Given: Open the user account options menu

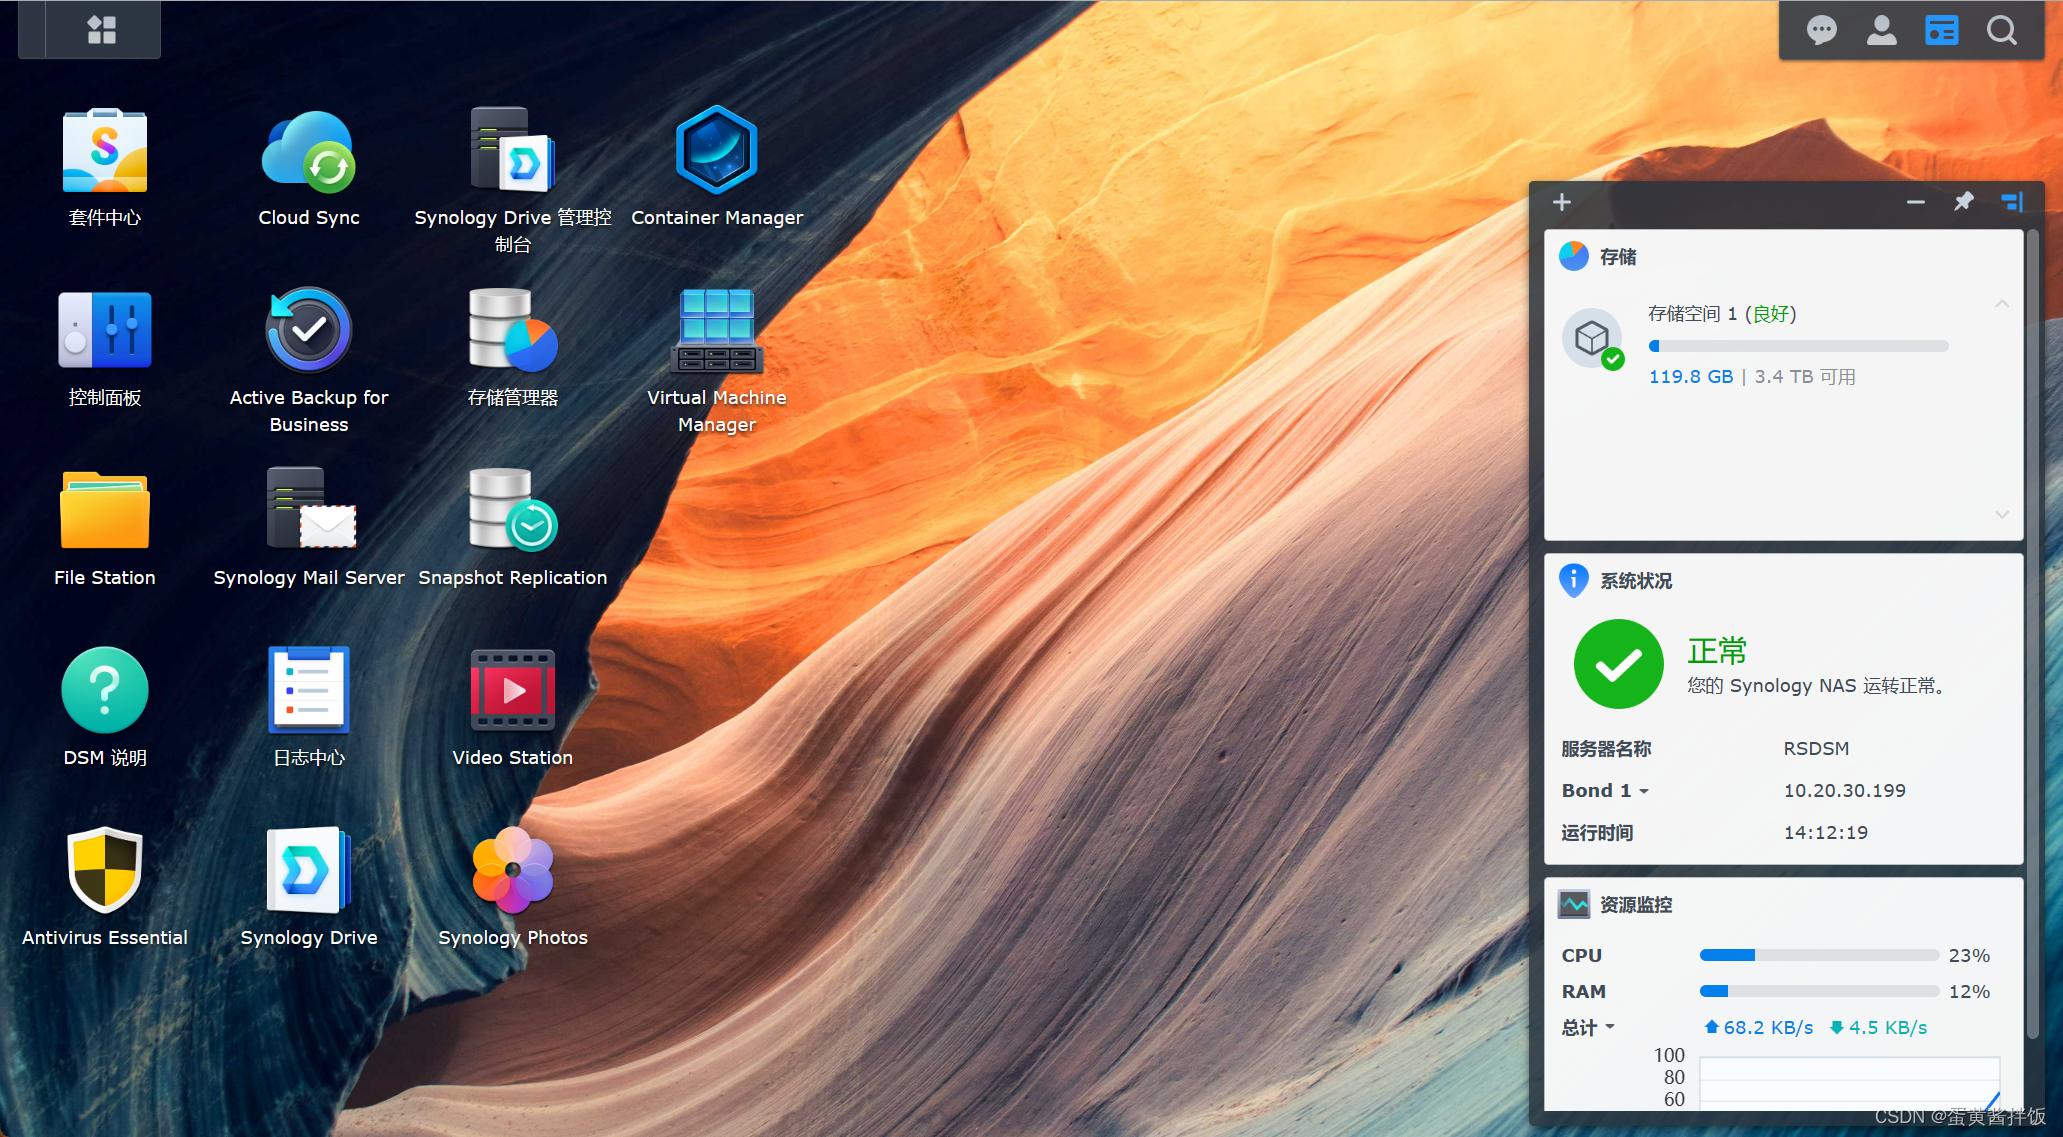Looking at the screenshot, I should pos(1881,30).
